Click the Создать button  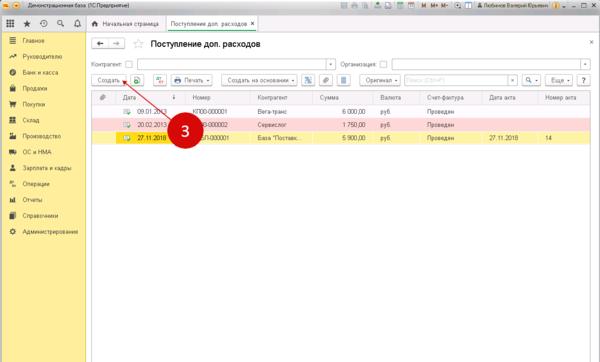(109, 80)
